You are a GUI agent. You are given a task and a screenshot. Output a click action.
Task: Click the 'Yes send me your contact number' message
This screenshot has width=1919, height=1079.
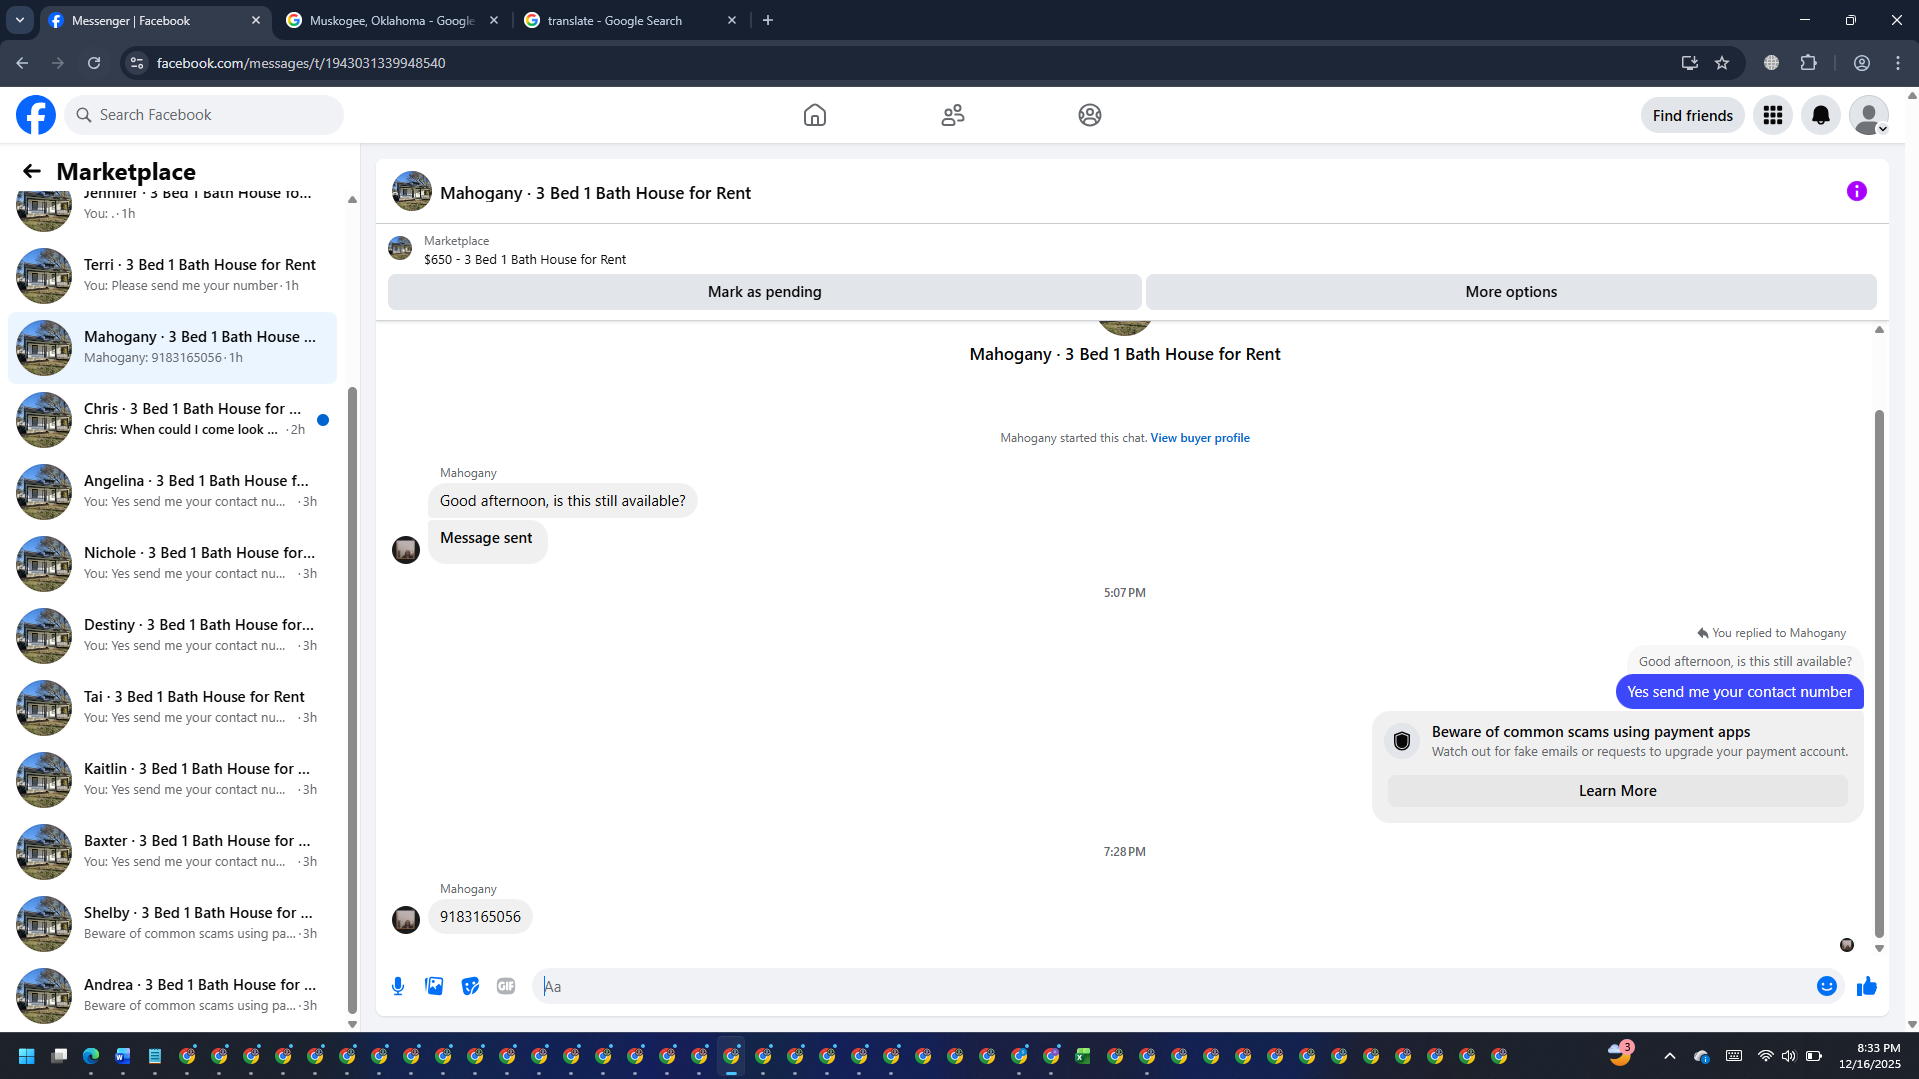click(1739, 692)
